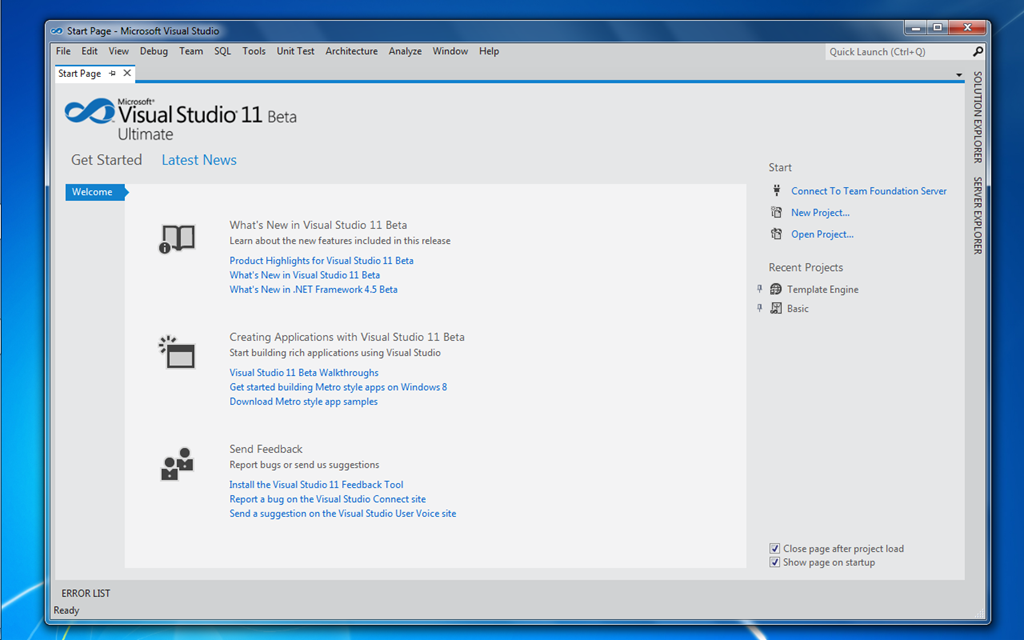Click the New Project icon
Image resolution: width=1024 pixels, height=640 pixels.
coord(776,212)
